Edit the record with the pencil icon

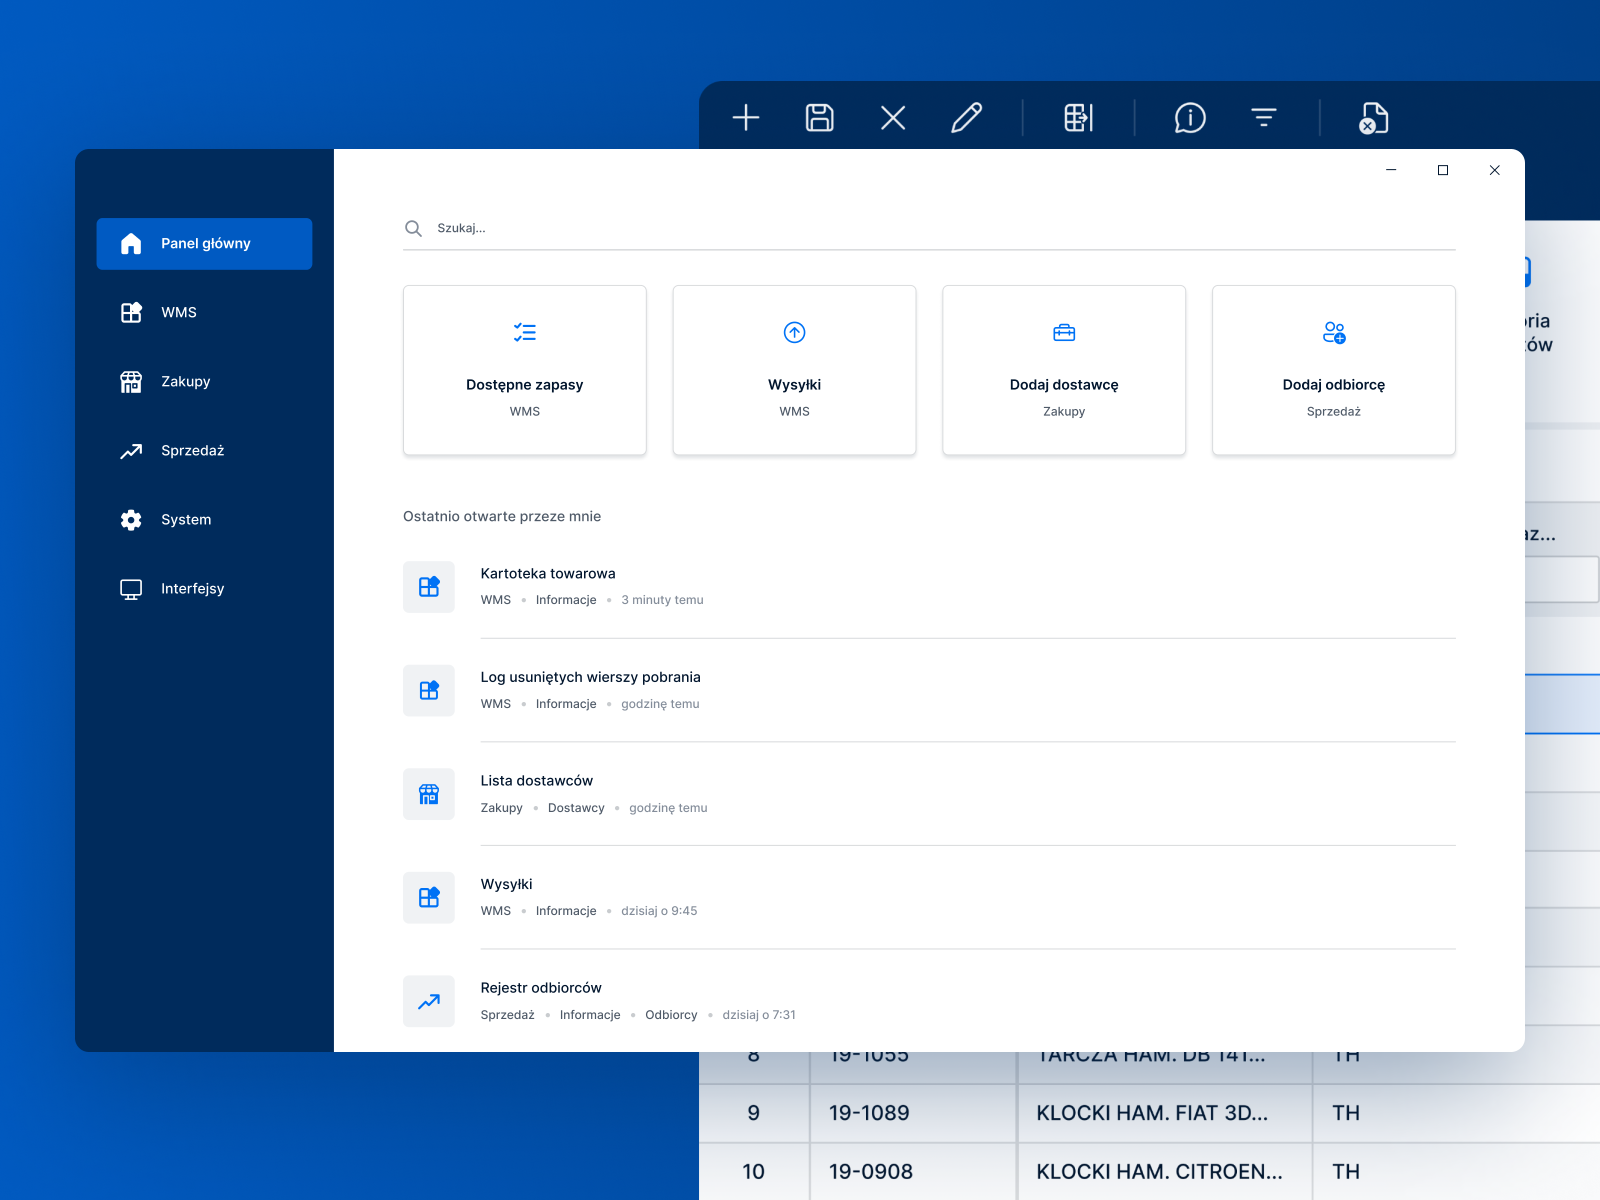967,118
